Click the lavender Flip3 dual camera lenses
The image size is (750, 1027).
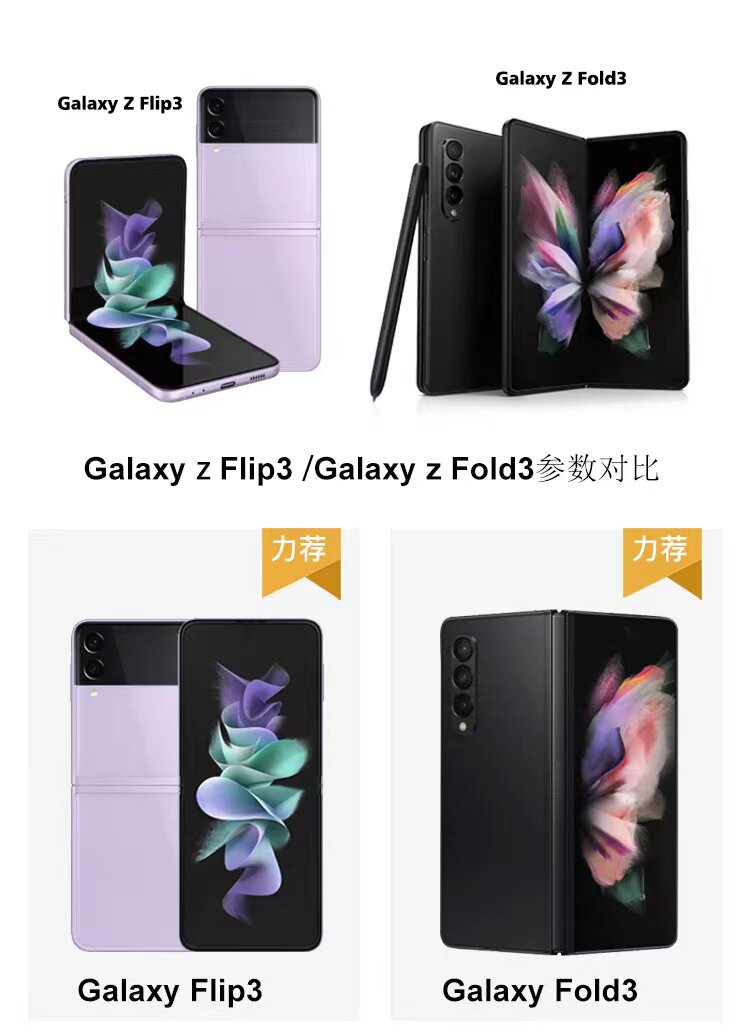(x=215, y=118)
